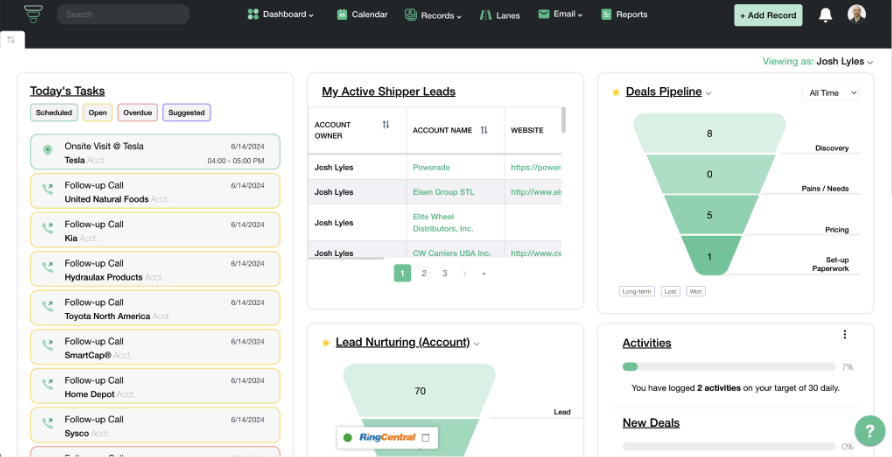The width and height of the screenshot is (892, 457).
Task: Click phone icon on United Natural Foods task
Action: (48, 189)
